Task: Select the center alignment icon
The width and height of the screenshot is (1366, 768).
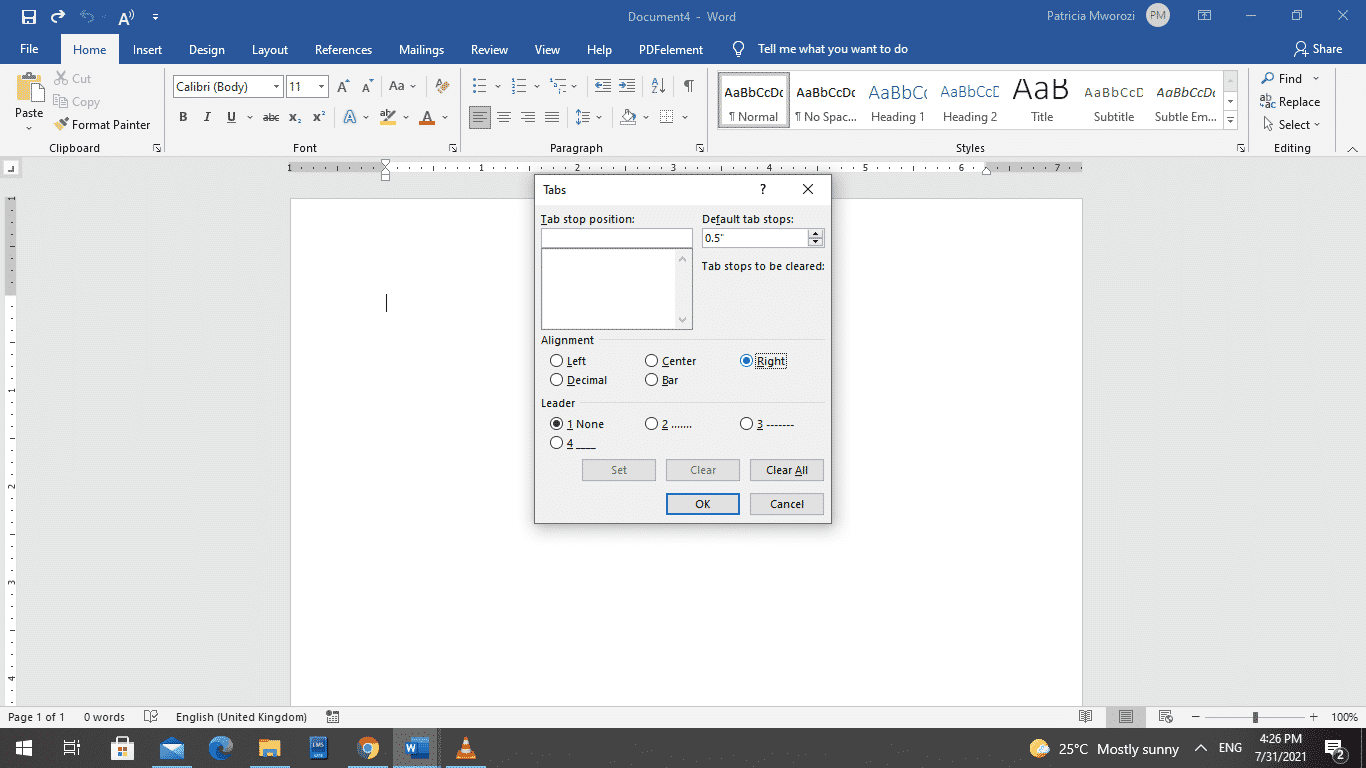Action: [x=504, y=117]
